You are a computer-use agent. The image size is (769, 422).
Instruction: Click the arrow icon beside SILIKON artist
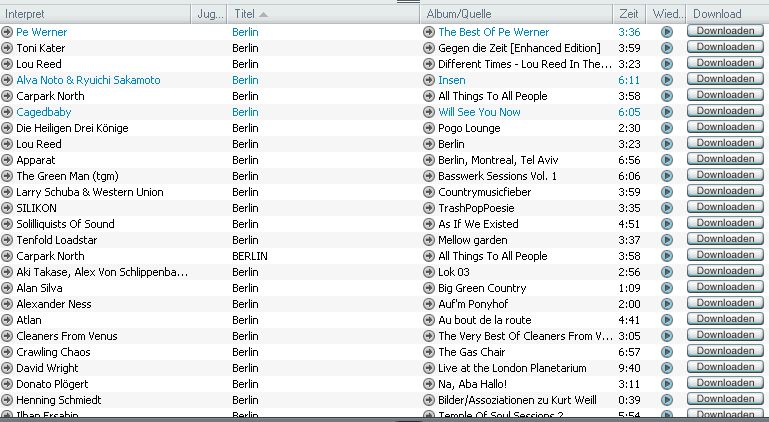pos(7,208)
